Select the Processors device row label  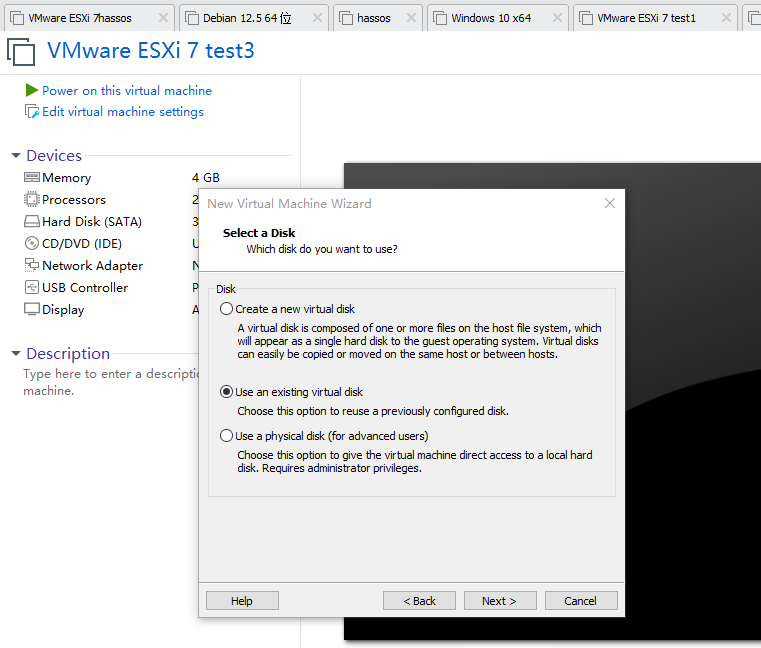[x=74, y=199]
